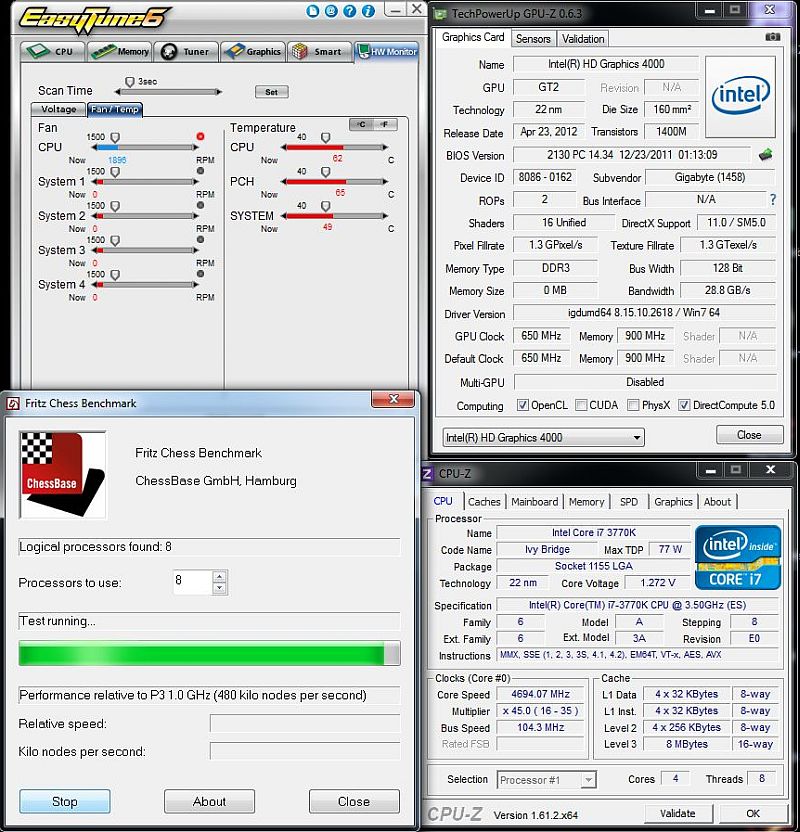
Task: Click the GPU-Z screenshot camera icon
Action: point(772,37)
